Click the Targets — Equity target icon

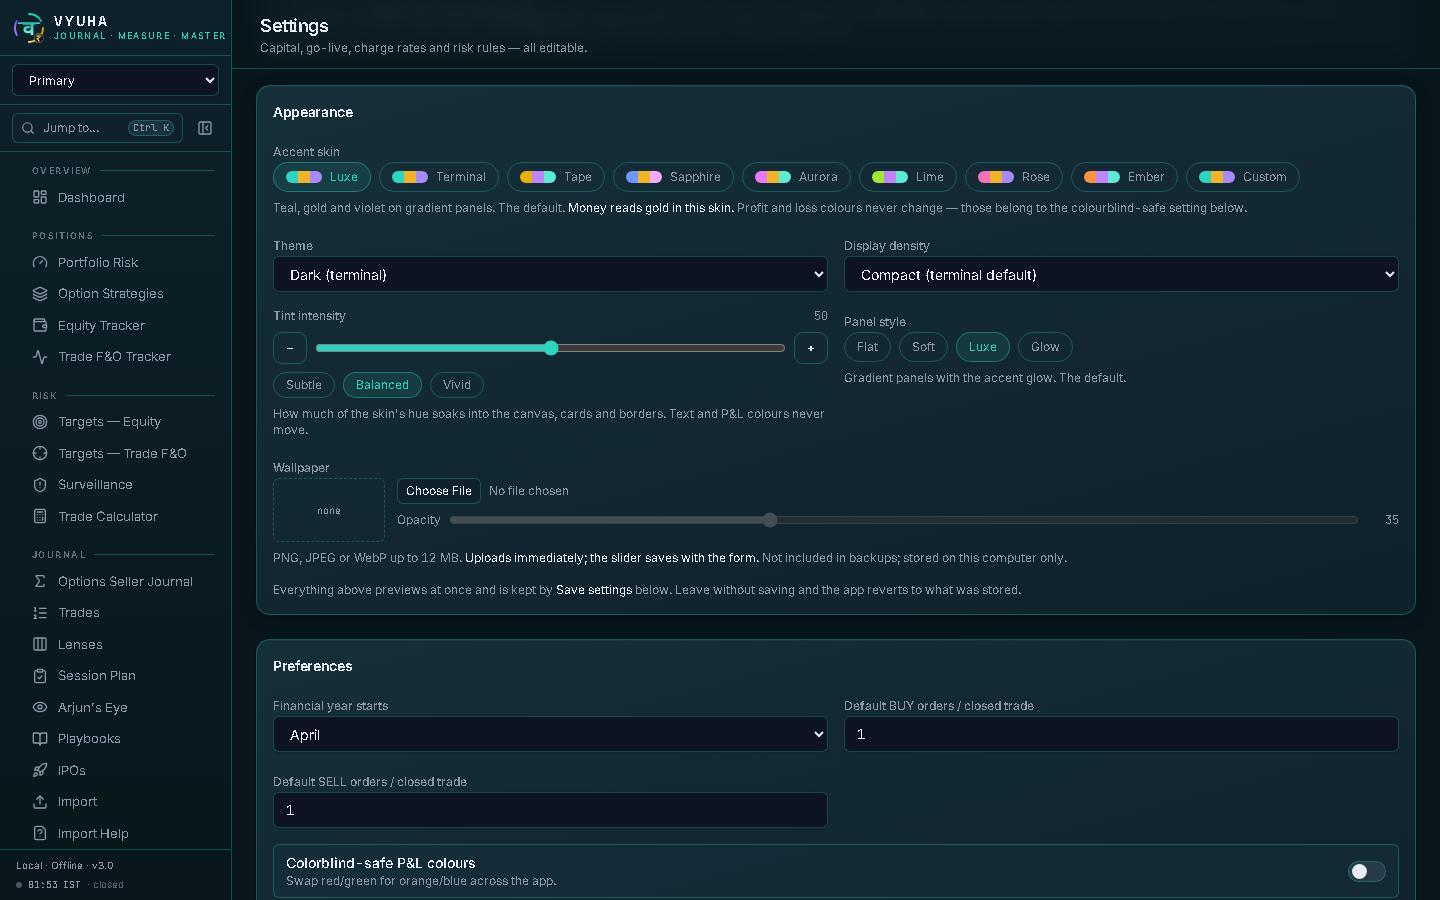40,422
